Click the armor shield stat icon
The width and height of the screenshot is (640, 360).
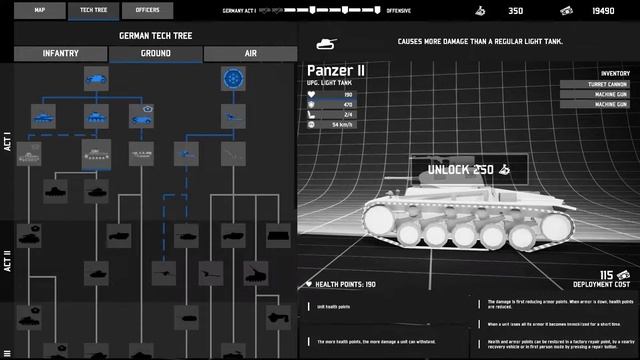[311, 104]
